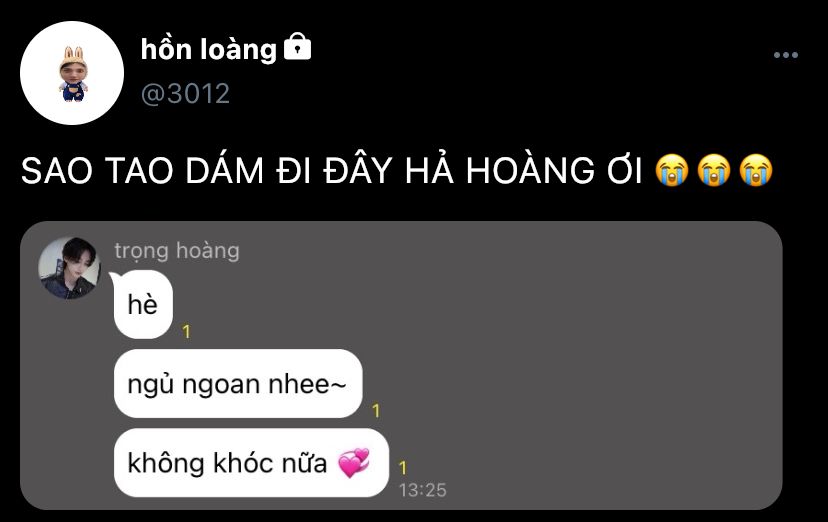
Task: Select the "không khóc nữa" message bubble
Action: [x=251, y=463]
